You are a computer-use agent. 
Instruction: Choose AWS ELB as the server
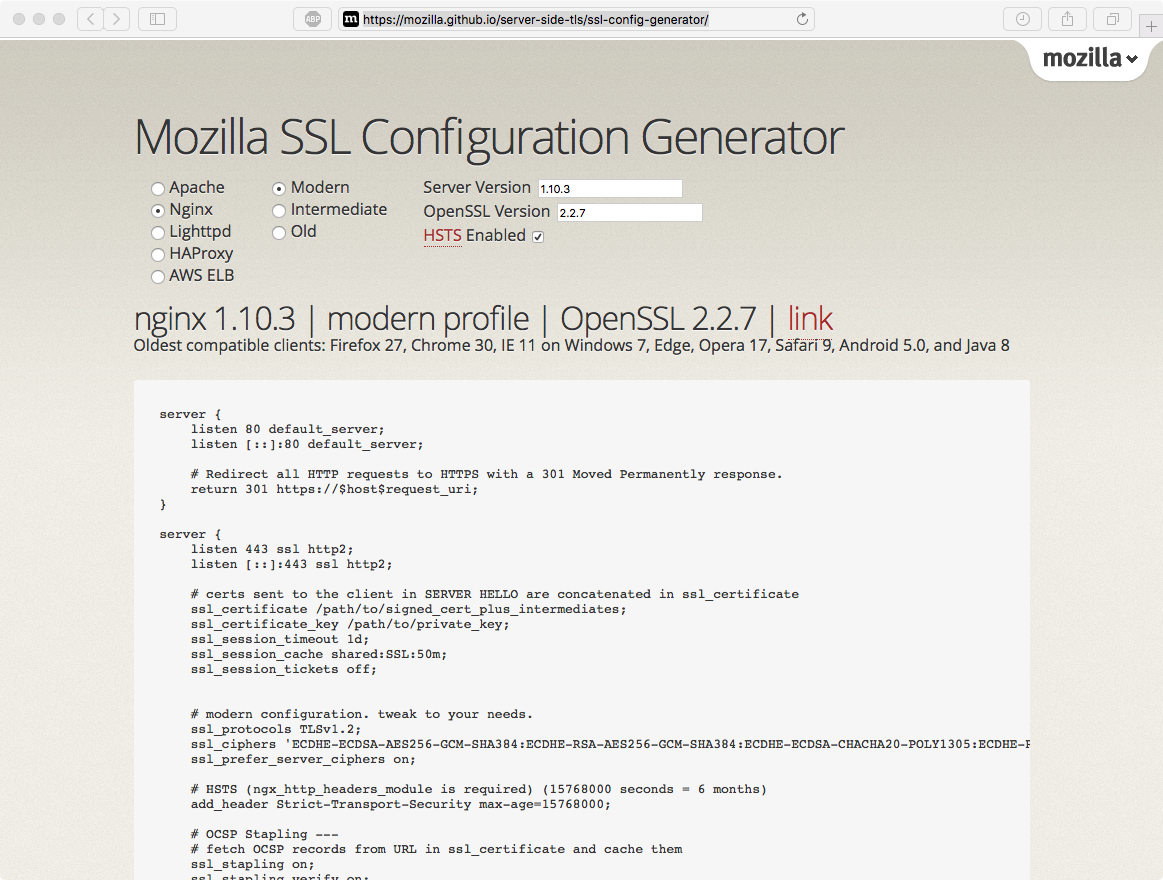pos(158,276)
